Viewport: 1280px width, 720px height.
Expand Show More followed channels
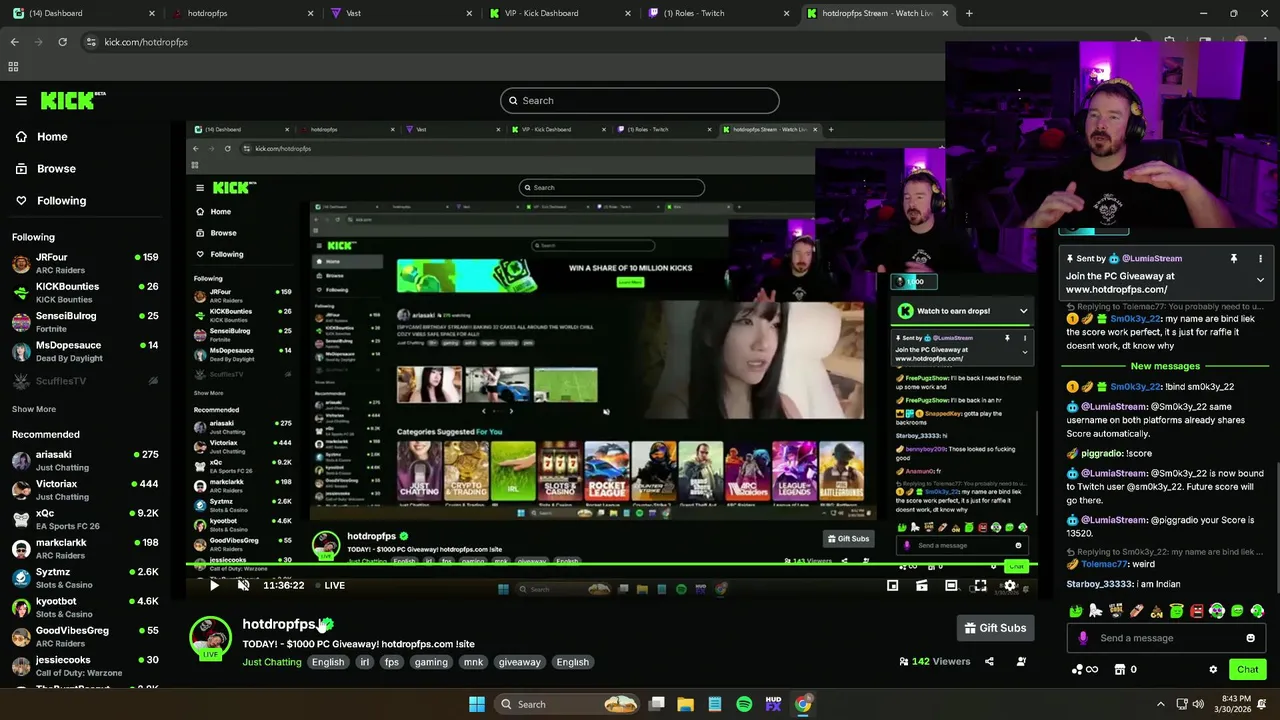[x=34, y=409]
